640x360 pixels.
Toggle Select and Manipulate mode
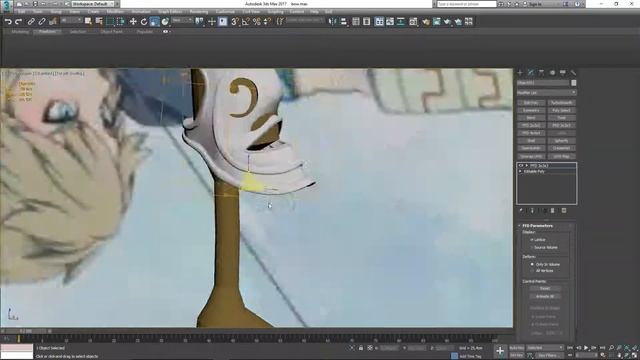click(211, 21)
